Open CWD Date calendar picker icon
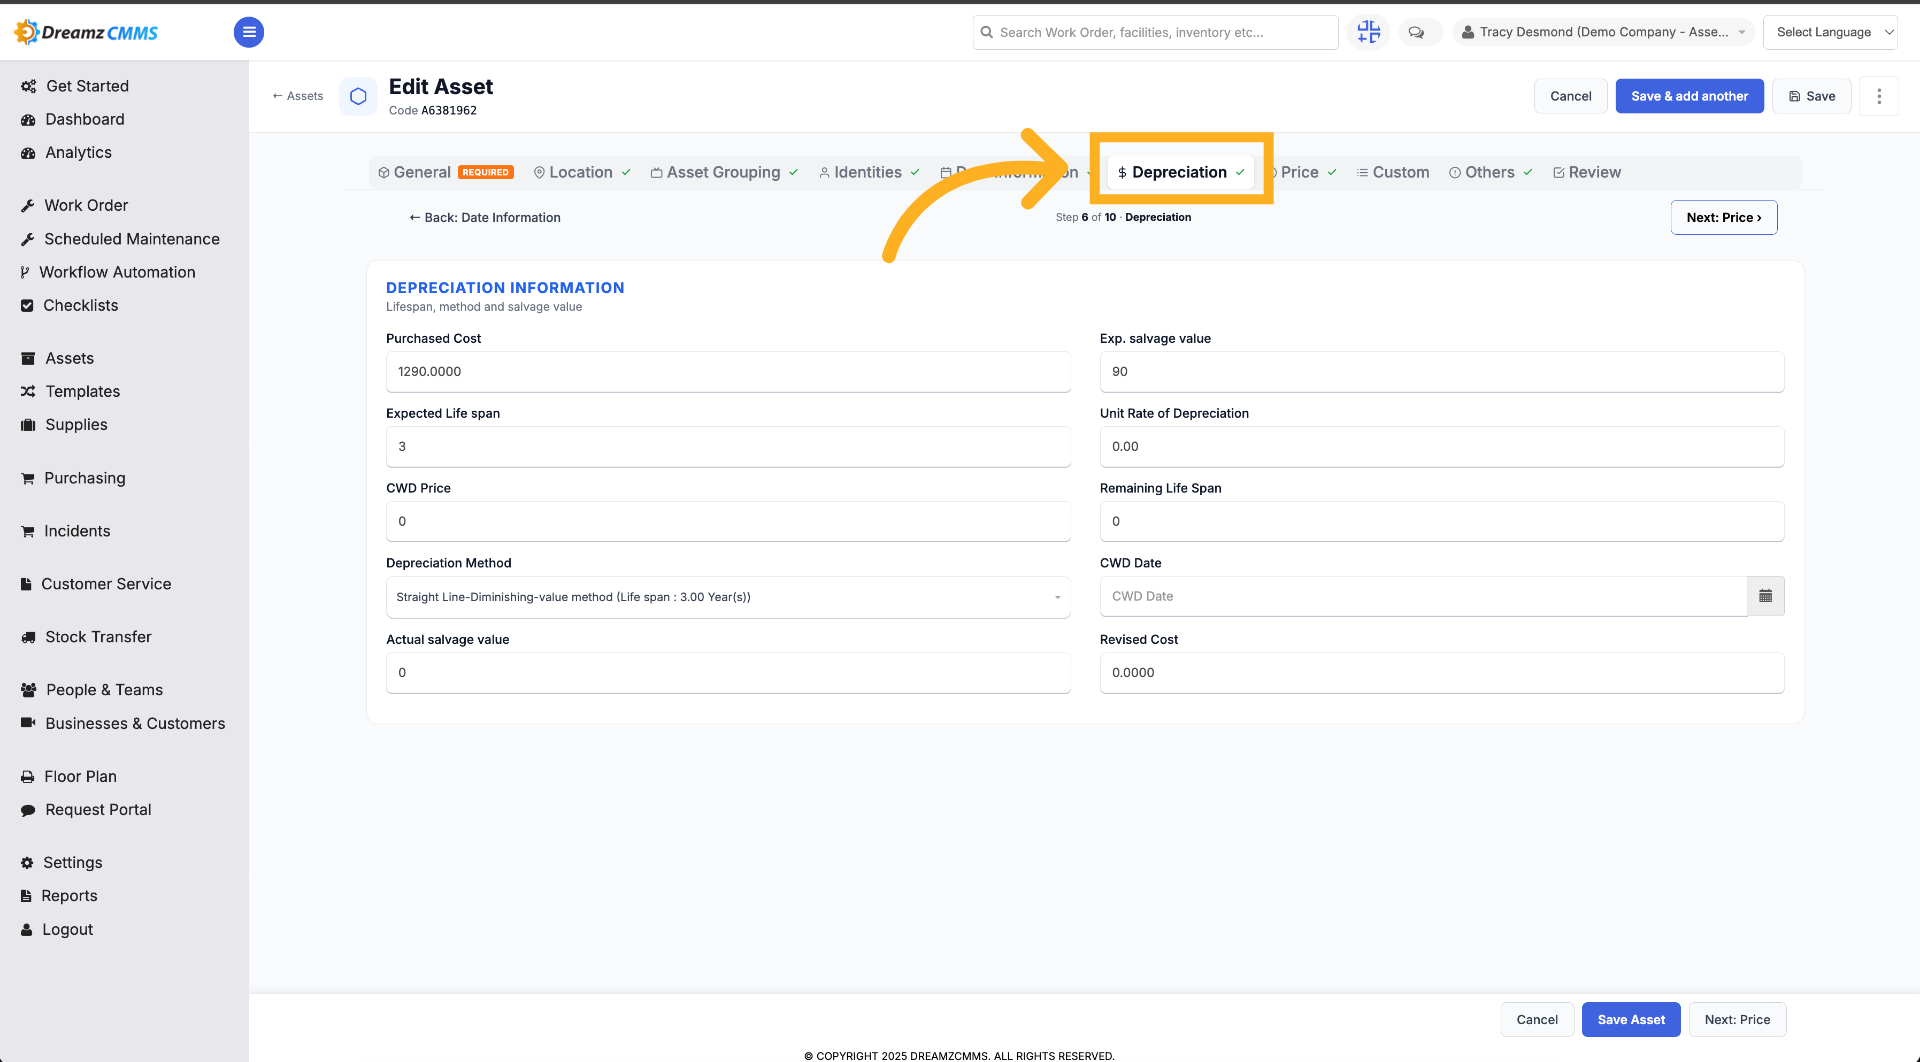Image resolution: width=1920 pixels, height=1062 pixels. (1765, 596)
